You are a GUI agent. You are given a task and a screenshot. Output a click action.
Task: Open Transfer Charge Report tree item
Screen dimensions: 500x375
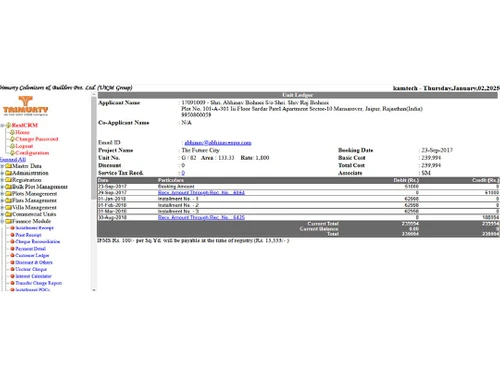coord(38,283)
